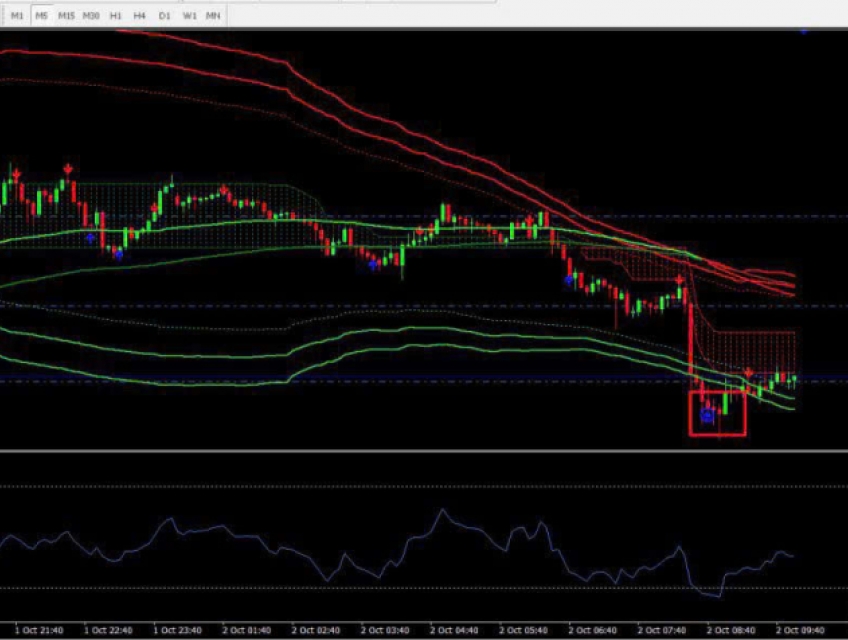Show the D1 daily timeframe
This screenshot has height=640, width=848.
point(165,16)
